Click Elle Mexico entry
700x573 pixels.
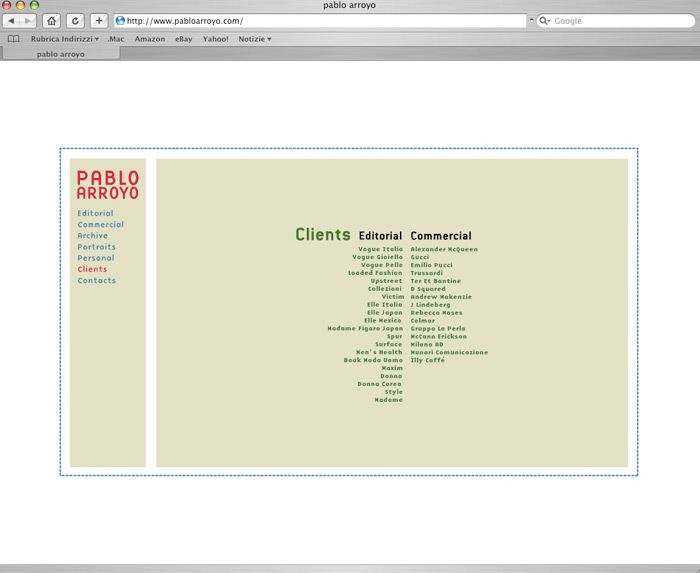383,320
